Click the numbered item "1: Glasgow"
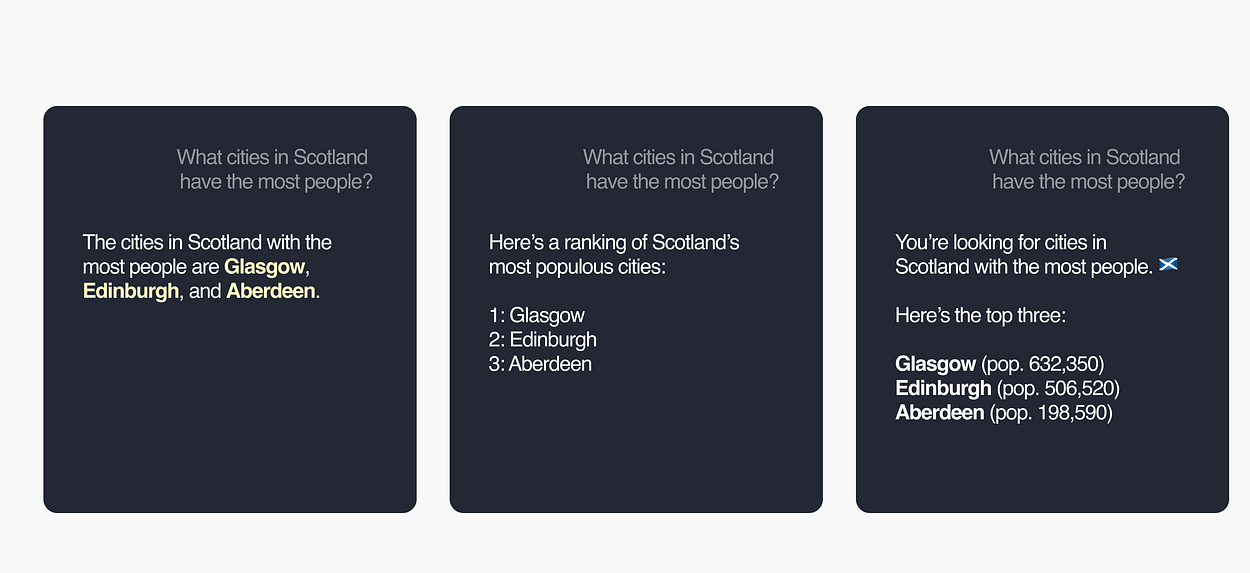This screenshot has width=1250, height=573. point(537,316)
